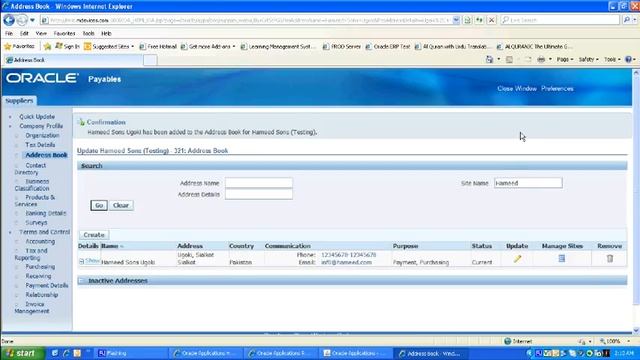Open the Page dropdown menu
This screenshot has width=640, height=360.
pos(565,60)
